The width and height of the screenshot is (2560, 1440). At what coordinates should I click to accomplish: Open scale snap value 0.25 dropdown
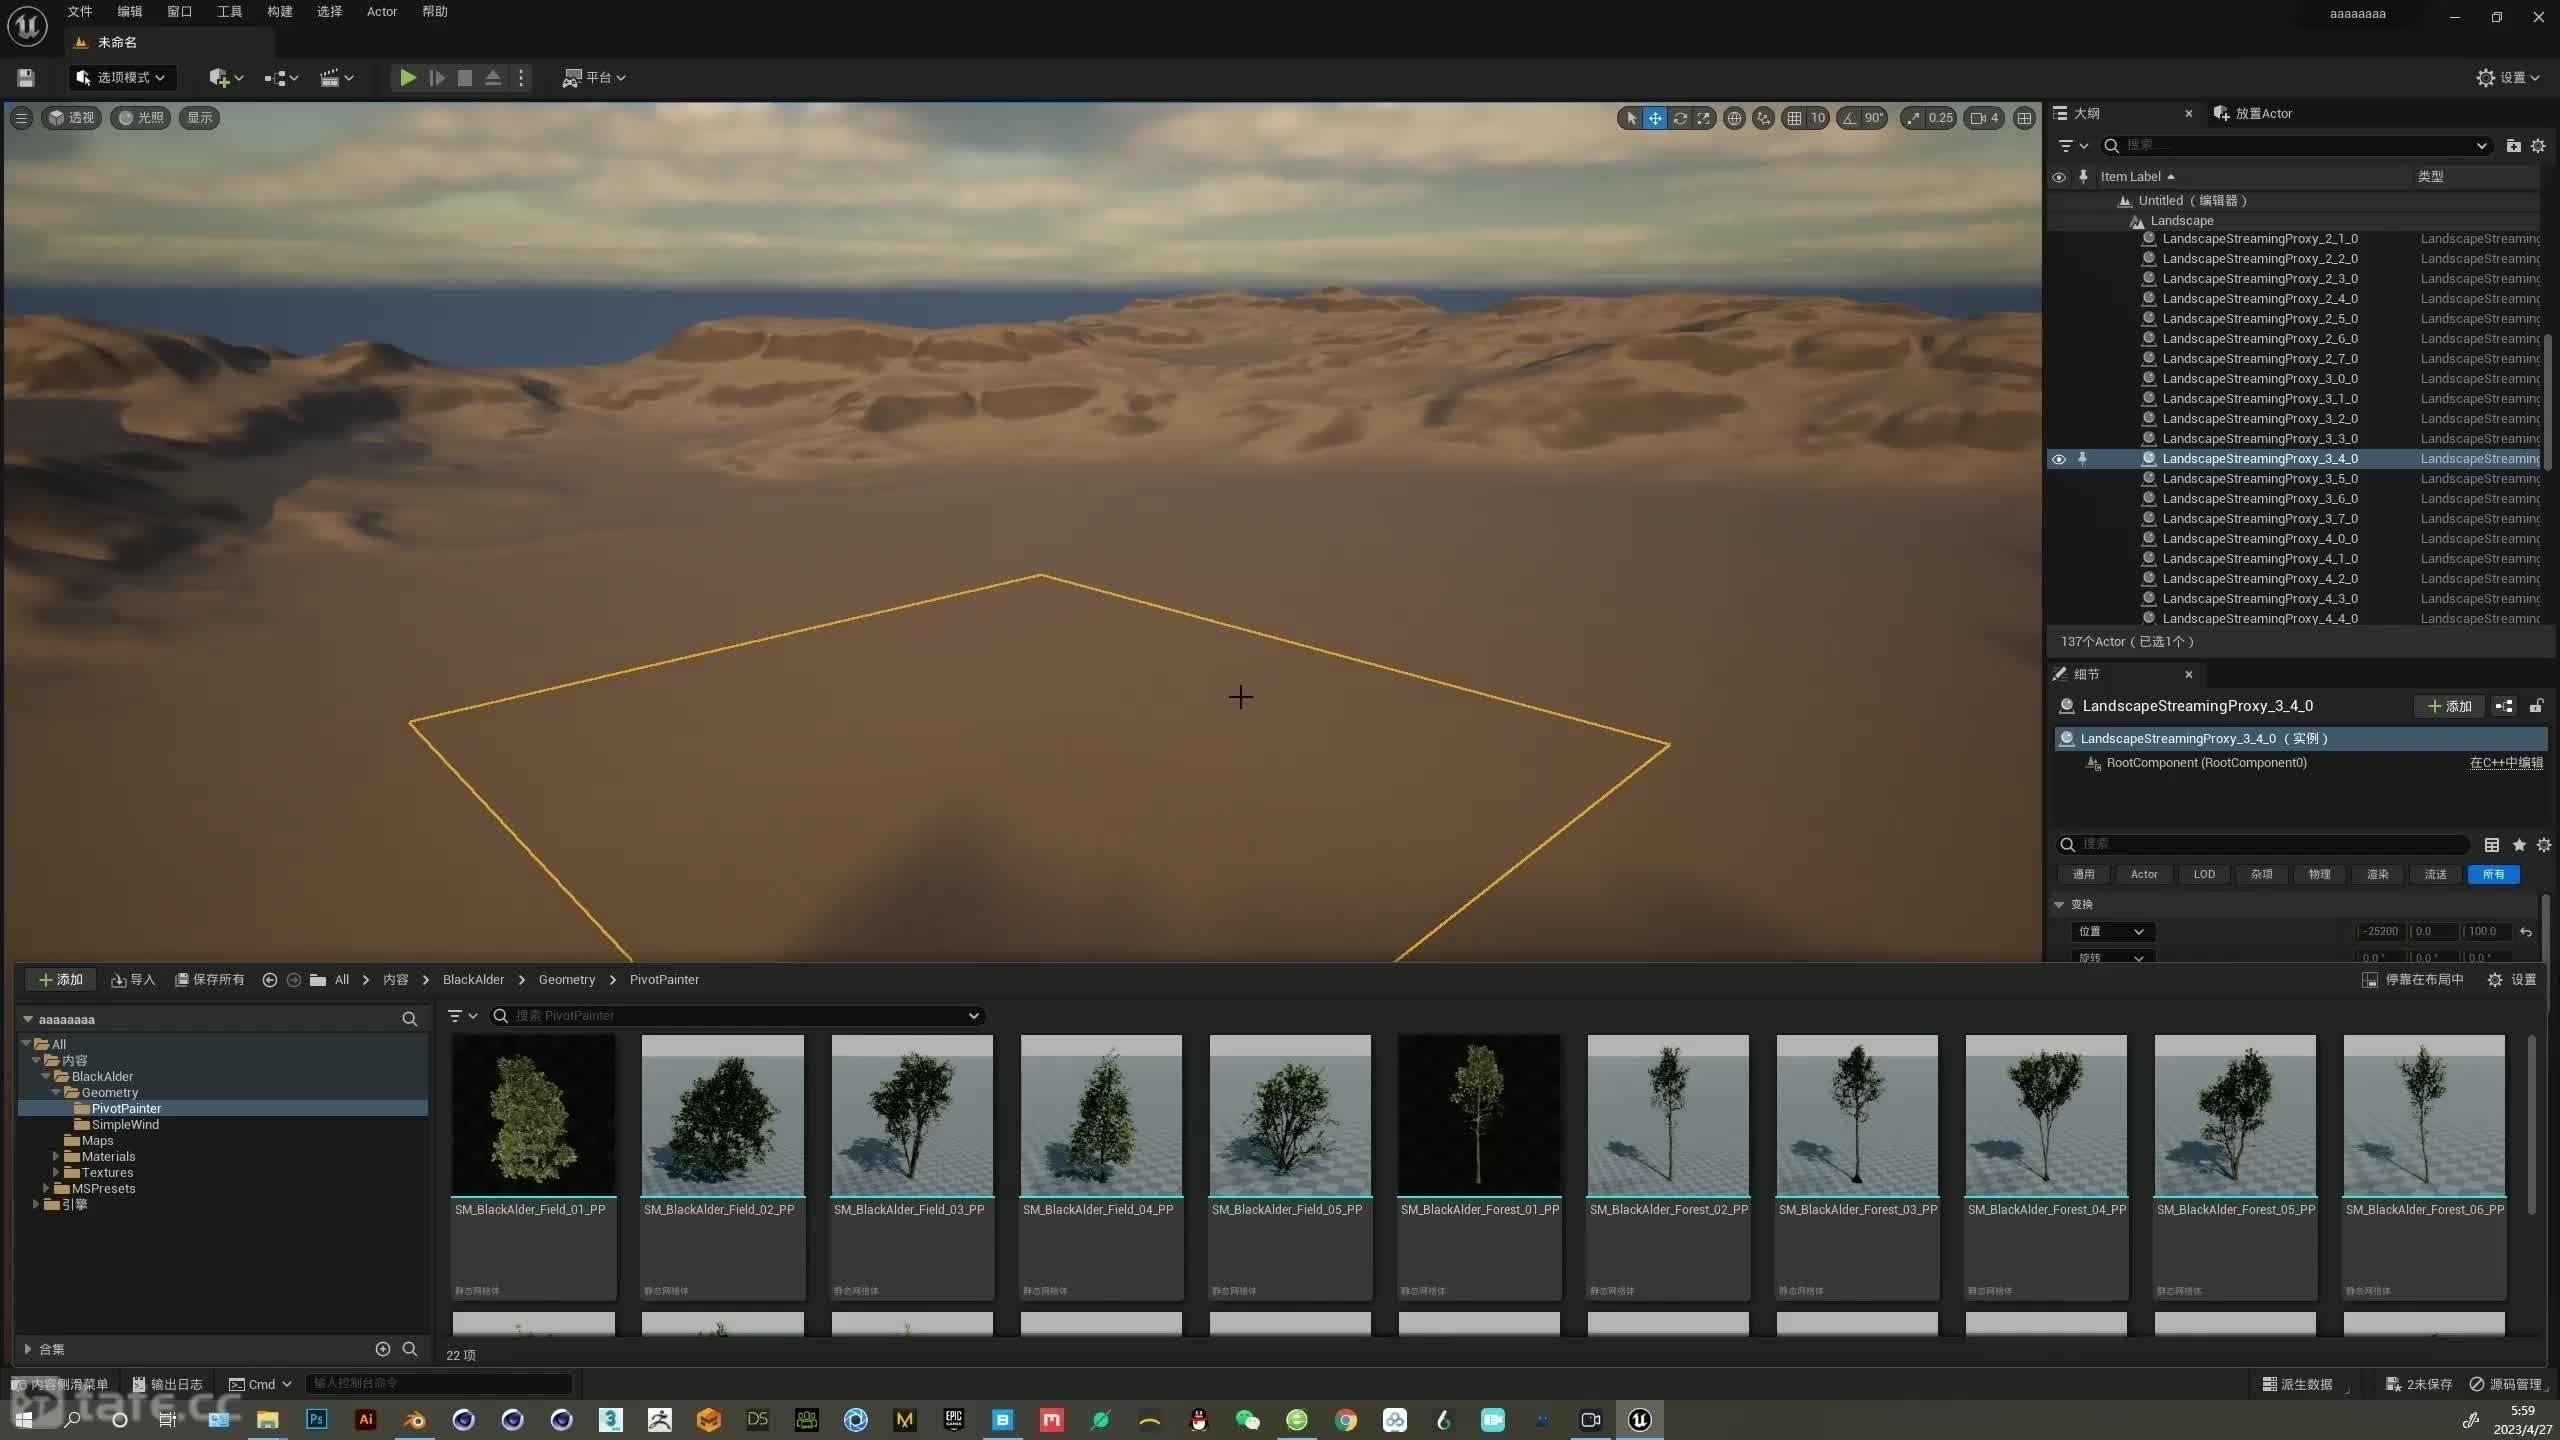[1940, 118]
